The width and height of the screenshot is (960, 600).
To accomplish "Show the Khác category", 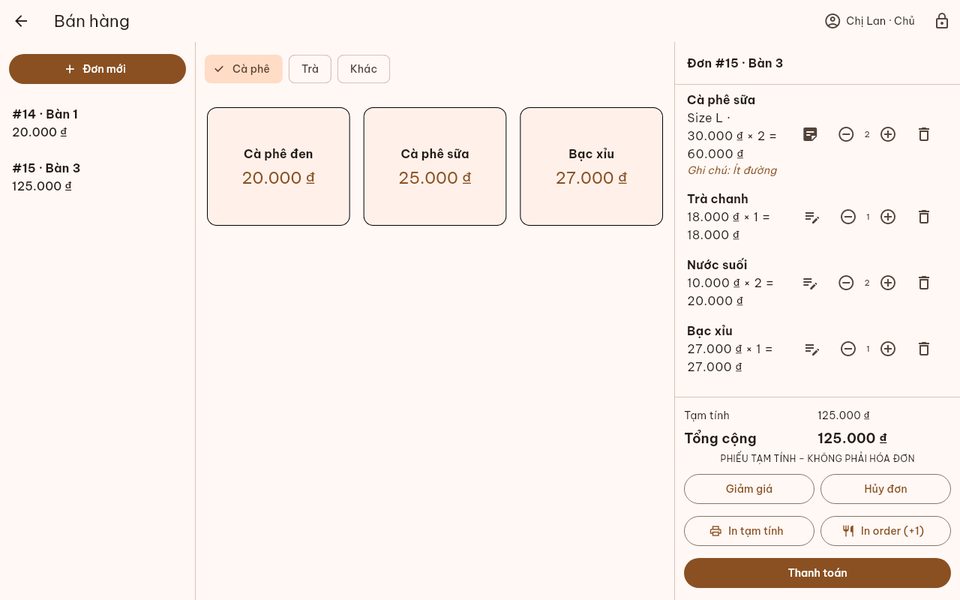I will [x=364, y=69].
